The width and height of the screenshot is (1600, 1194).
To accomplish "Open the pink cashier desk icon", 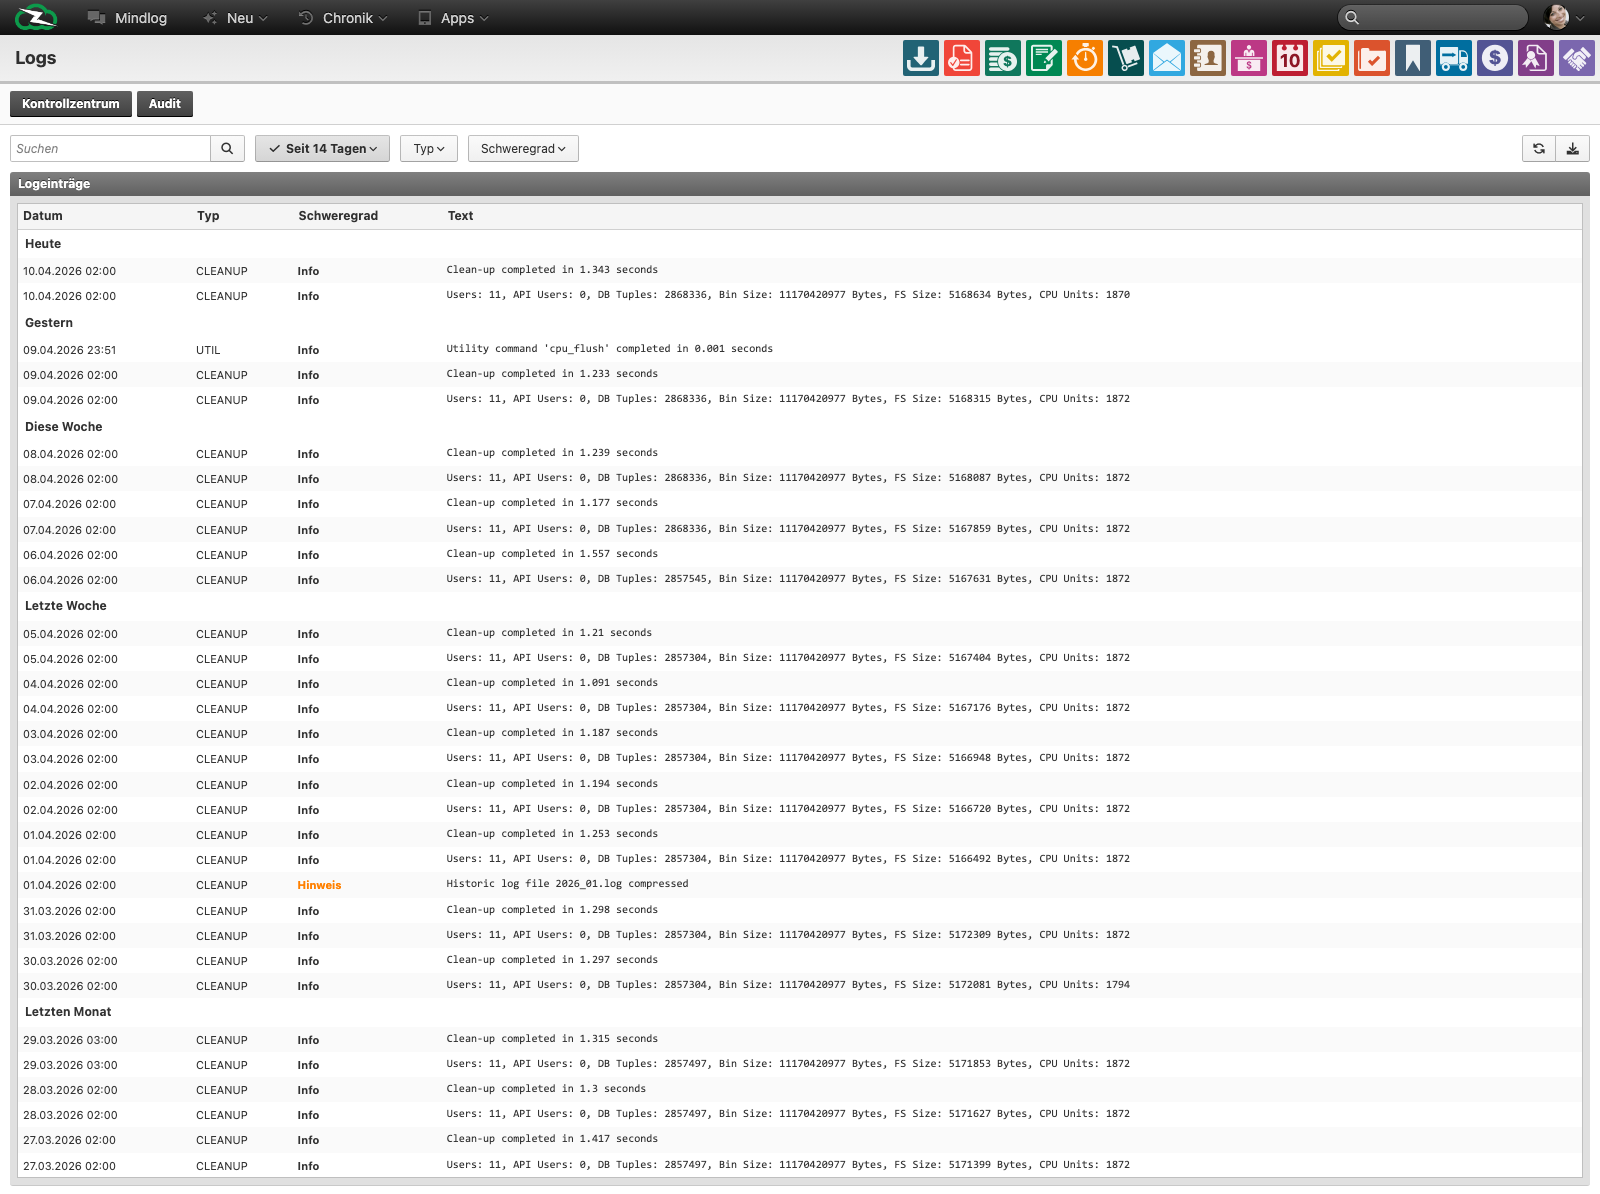I will [1248, 58].
